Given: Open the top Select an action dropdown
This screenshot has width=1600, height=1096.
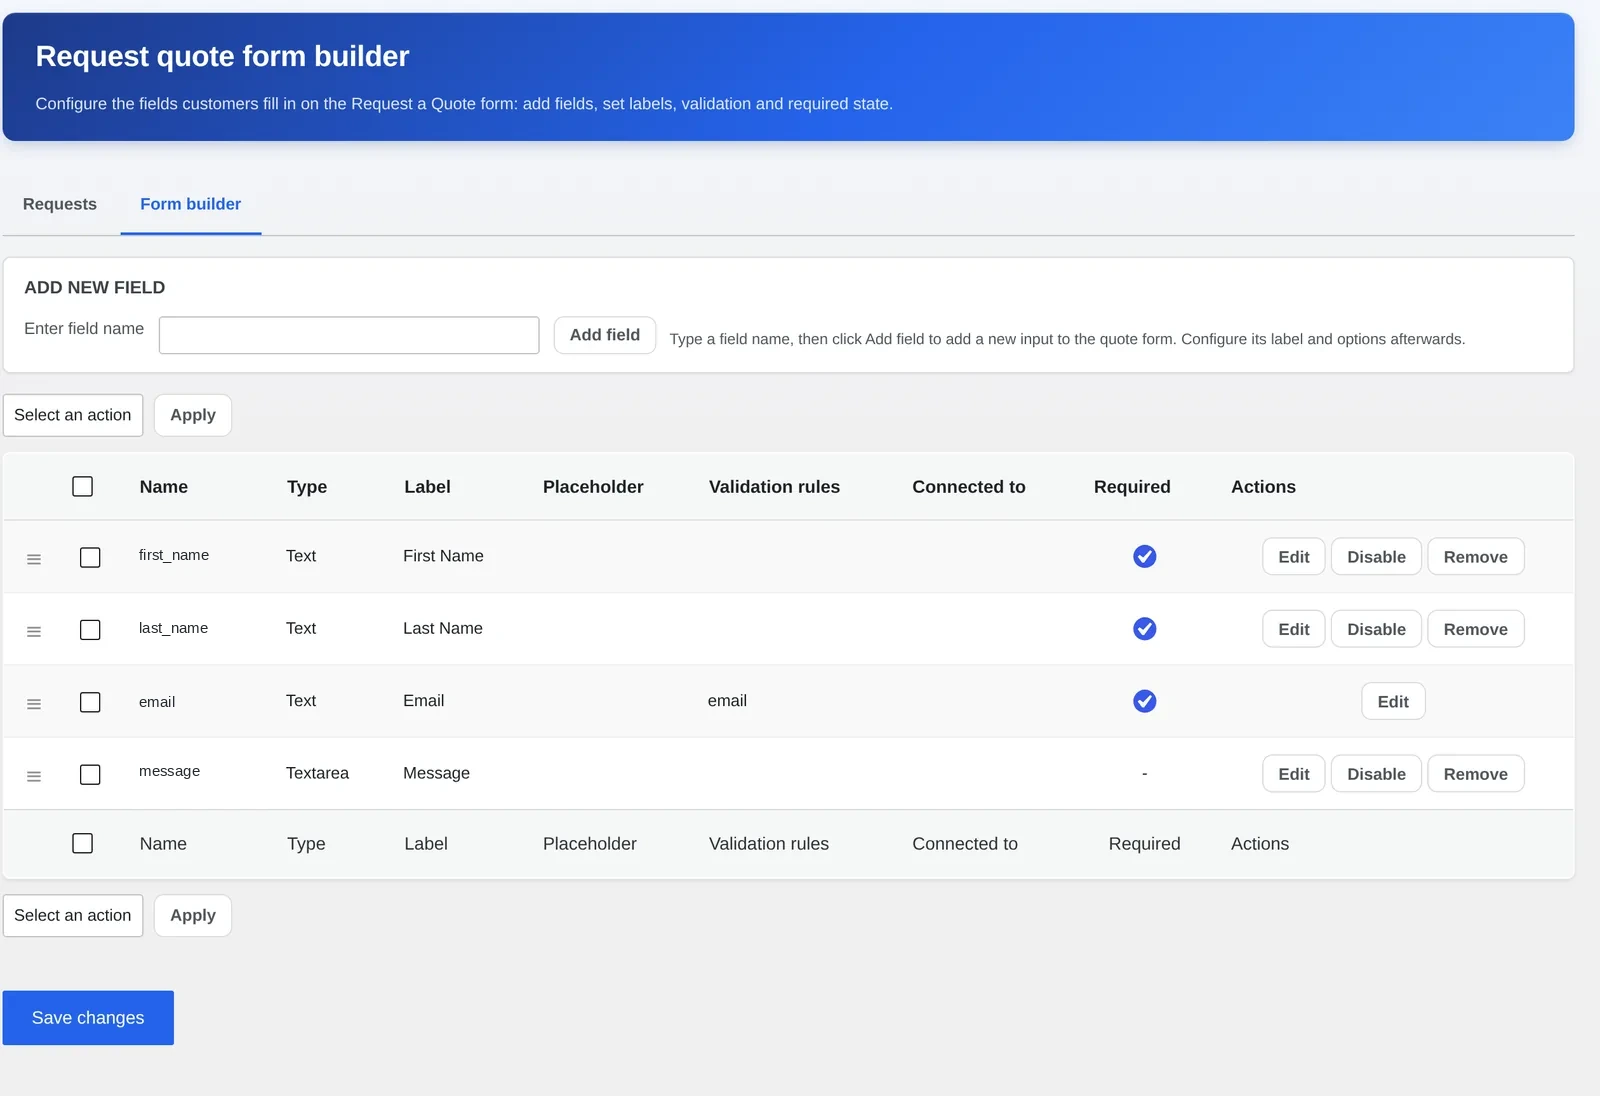Looking at the screenshot, I should click(x=73, y=415).
